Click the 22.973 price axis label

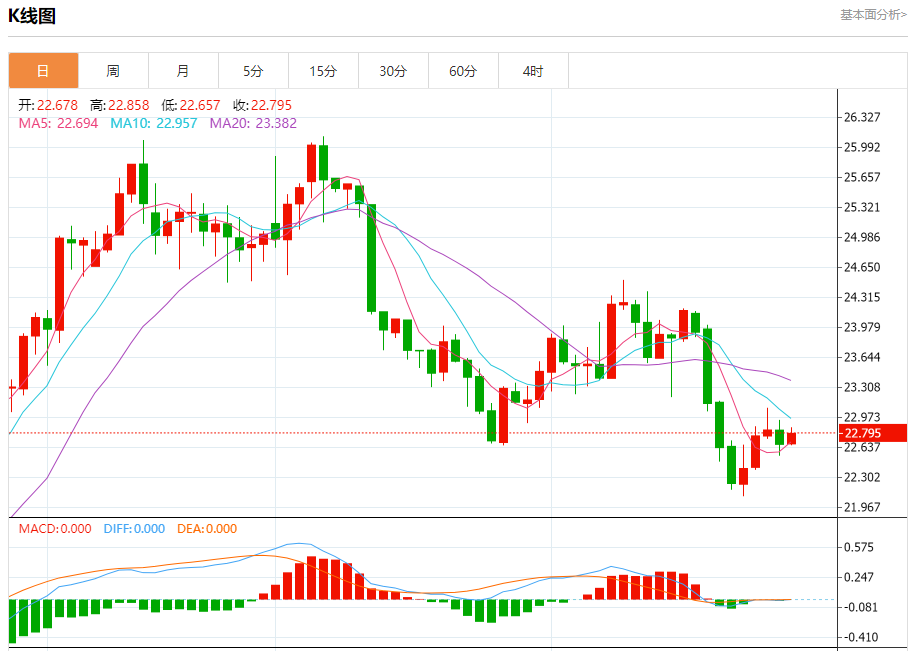(862, 417)
